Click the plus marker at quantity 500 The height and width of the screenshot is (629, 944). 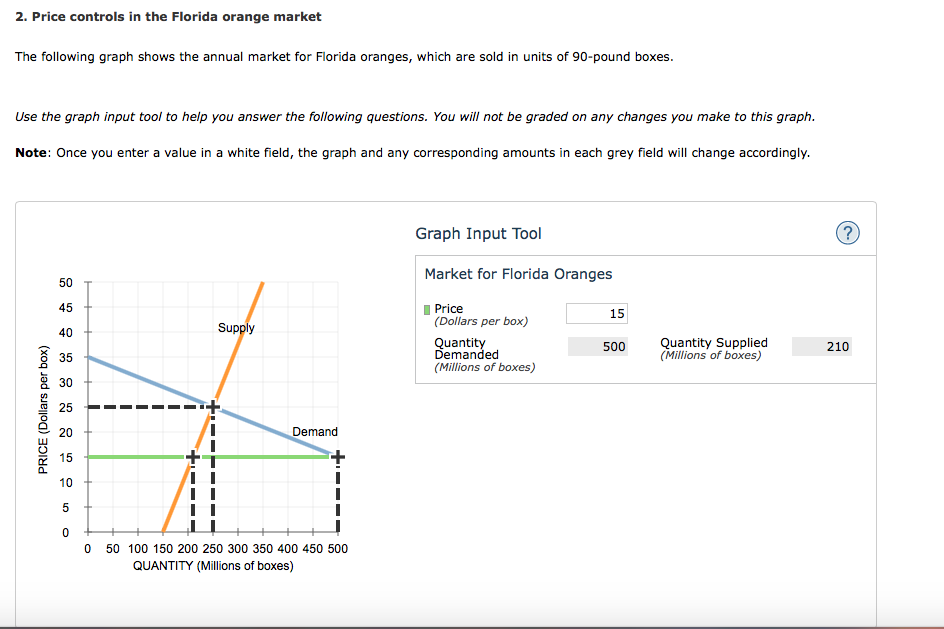[338, 456]
